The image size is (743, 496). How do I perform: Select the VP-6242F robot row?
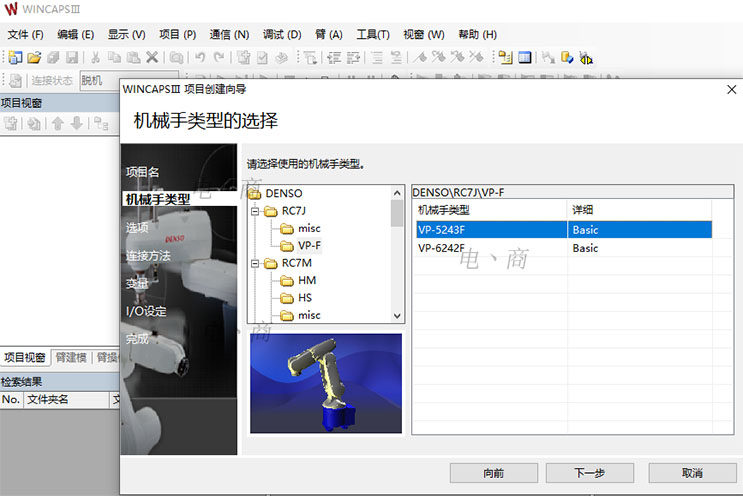click(x=564, y=248)
